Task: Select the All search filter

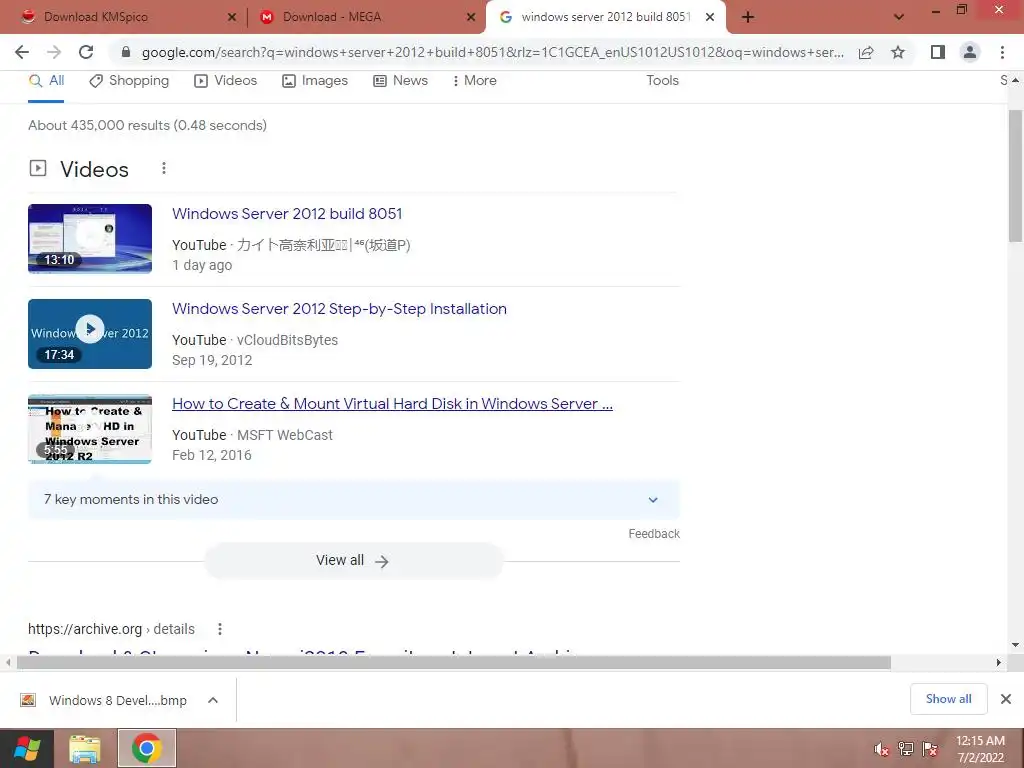Action: [x=46, y=80]
